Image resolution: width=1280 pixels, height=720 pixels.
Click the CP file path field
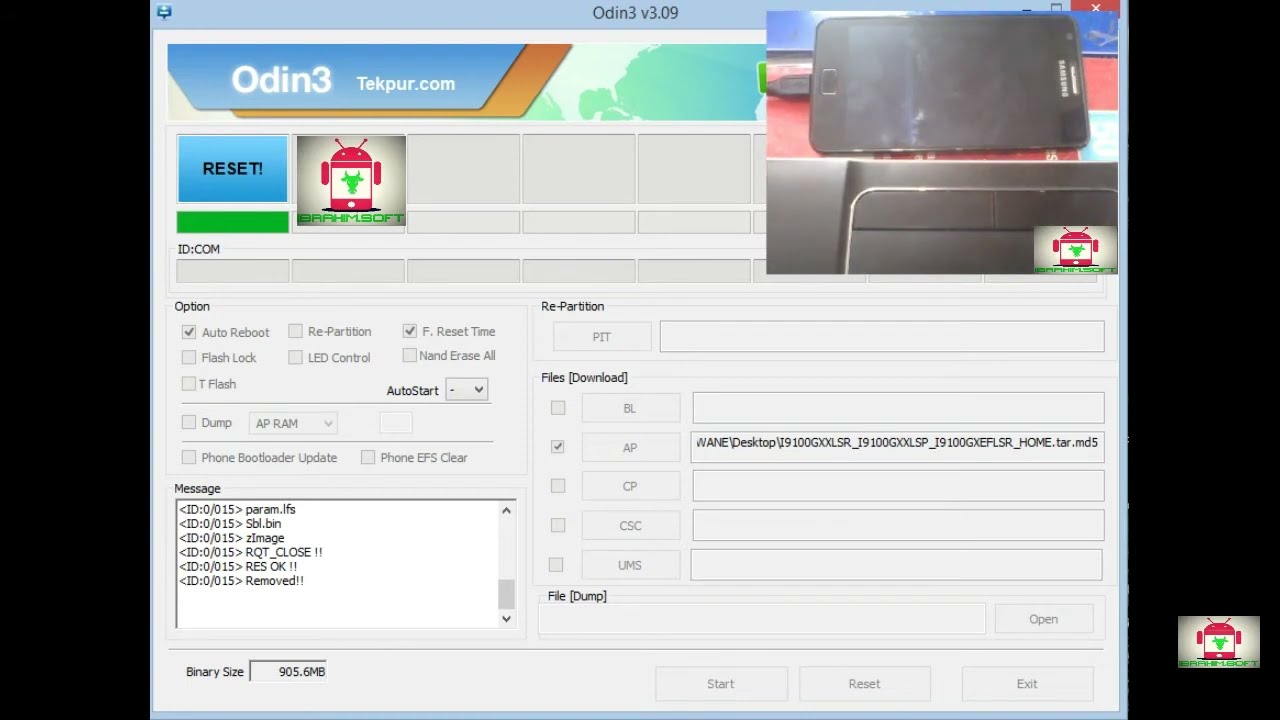tap(898, 486)
